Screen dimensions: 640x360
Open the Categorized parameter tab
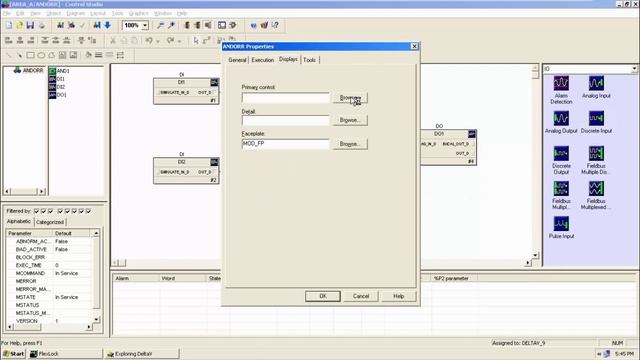click(50, 222)
